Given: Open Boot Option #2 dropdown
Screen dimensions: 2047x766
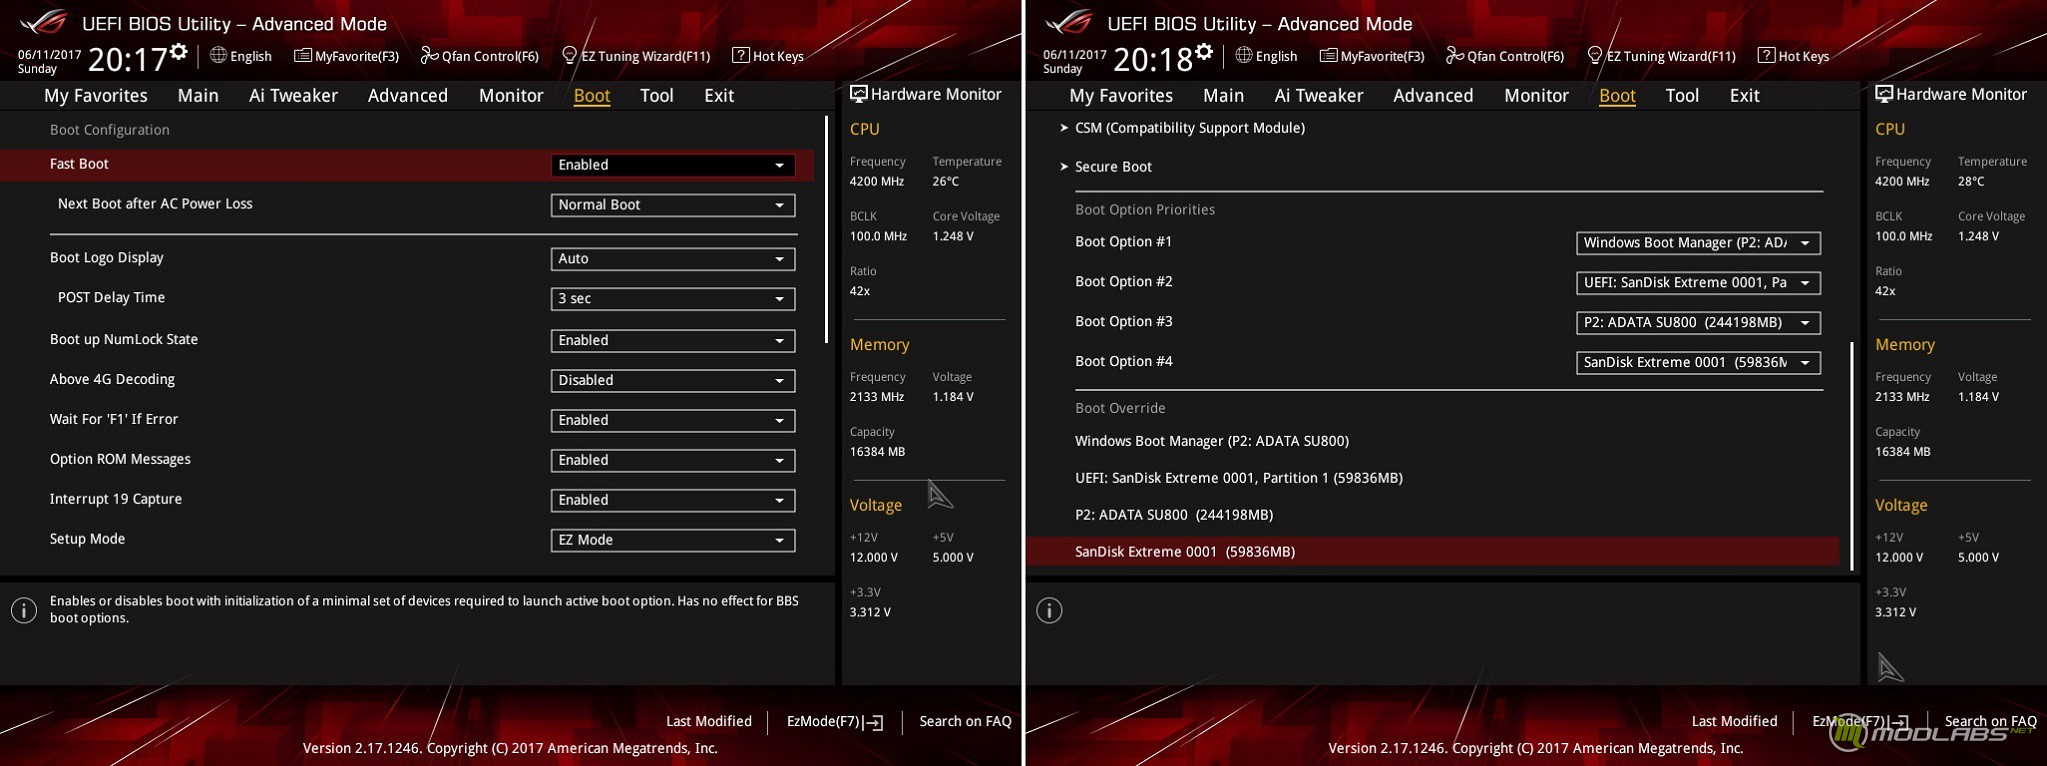Looking at the screenshot, I should pos(1698,283).
